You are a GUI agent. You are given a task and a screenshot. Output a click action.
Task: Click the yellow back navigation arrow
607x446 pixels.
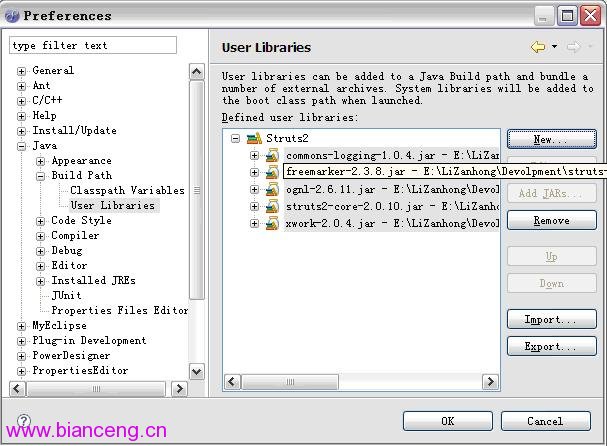coord(538,47)
